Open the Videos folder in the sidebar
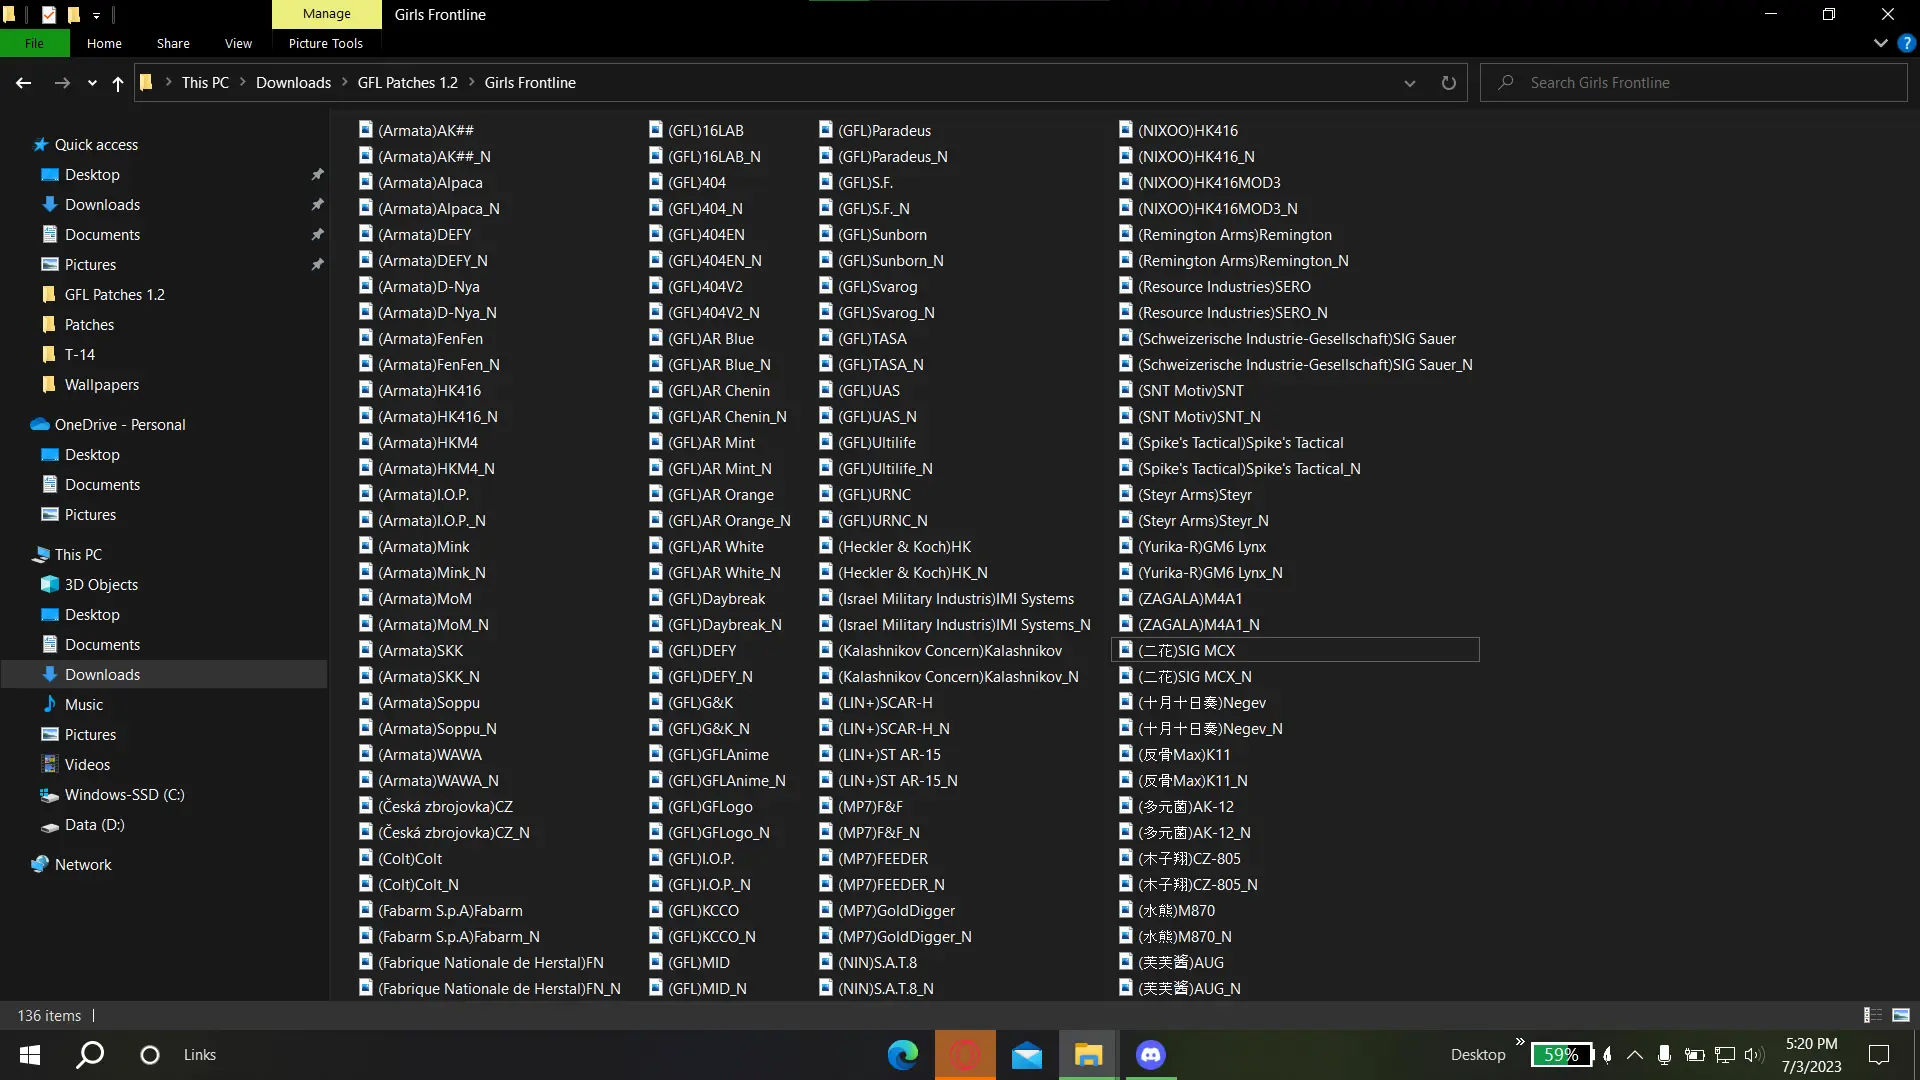This screenshot has width=1920, height=1080. (x=87, y=765)
